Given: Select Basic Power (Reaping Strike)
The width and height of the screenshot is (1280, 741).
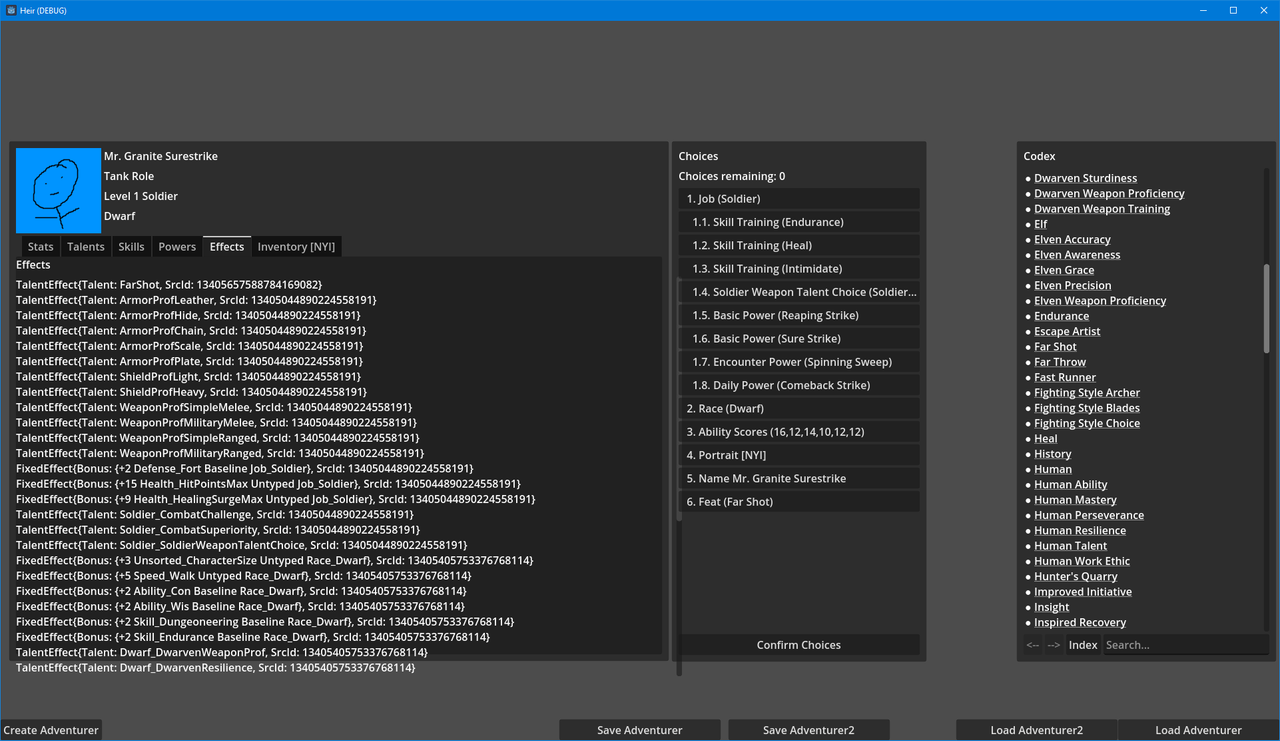Looking at the screenshot, I should [x=799, y=315].
